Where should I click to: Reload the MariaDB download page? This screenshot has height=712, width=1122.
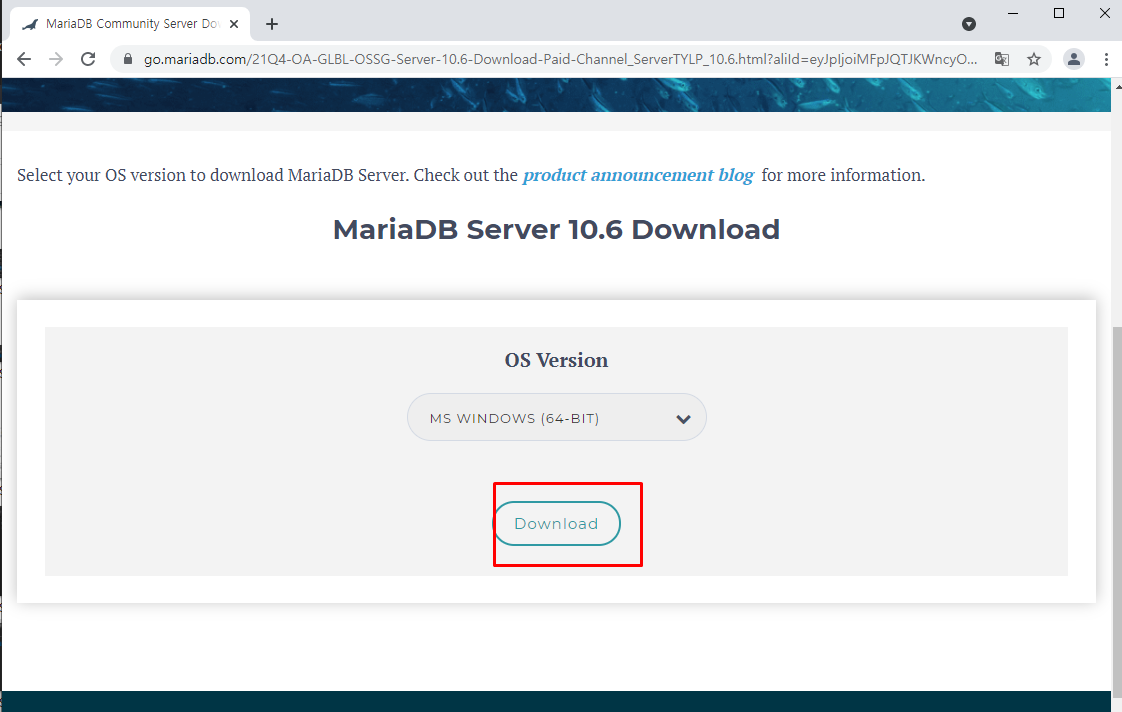[88, 59]
